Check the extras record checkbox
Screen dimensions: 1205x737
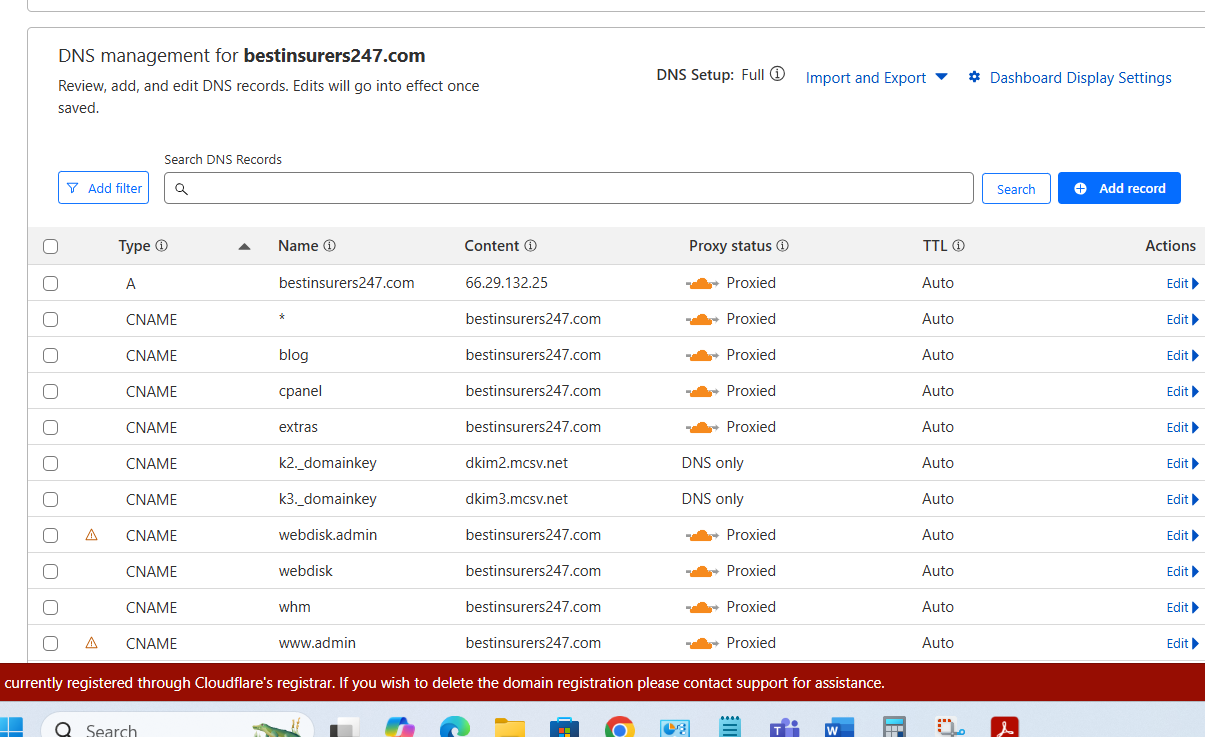click(51, 428)
